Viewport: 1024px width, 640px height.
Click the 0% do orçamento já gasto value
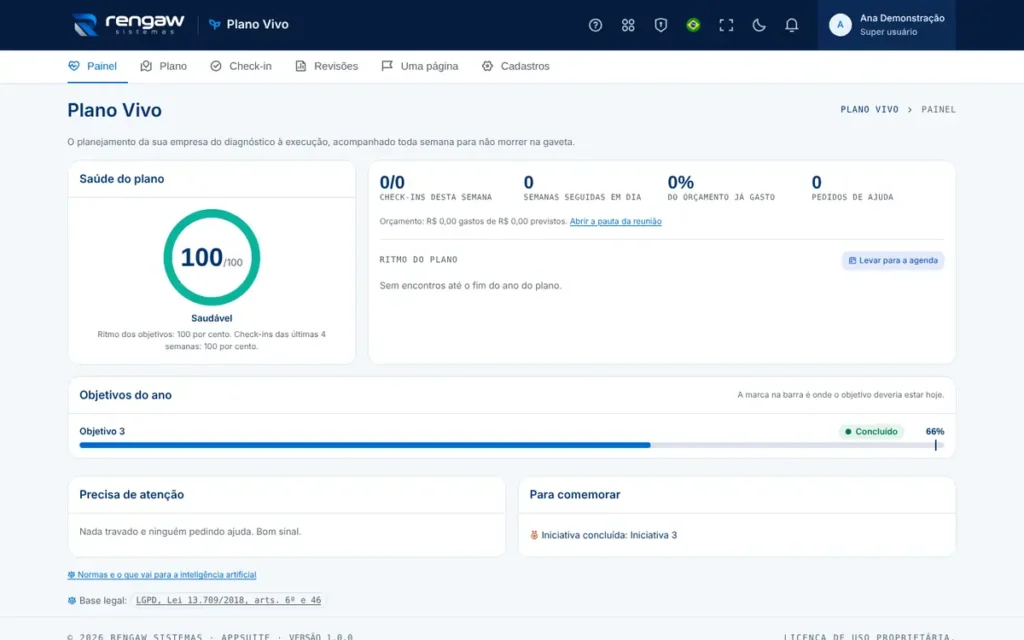click(x=680, y=182)
